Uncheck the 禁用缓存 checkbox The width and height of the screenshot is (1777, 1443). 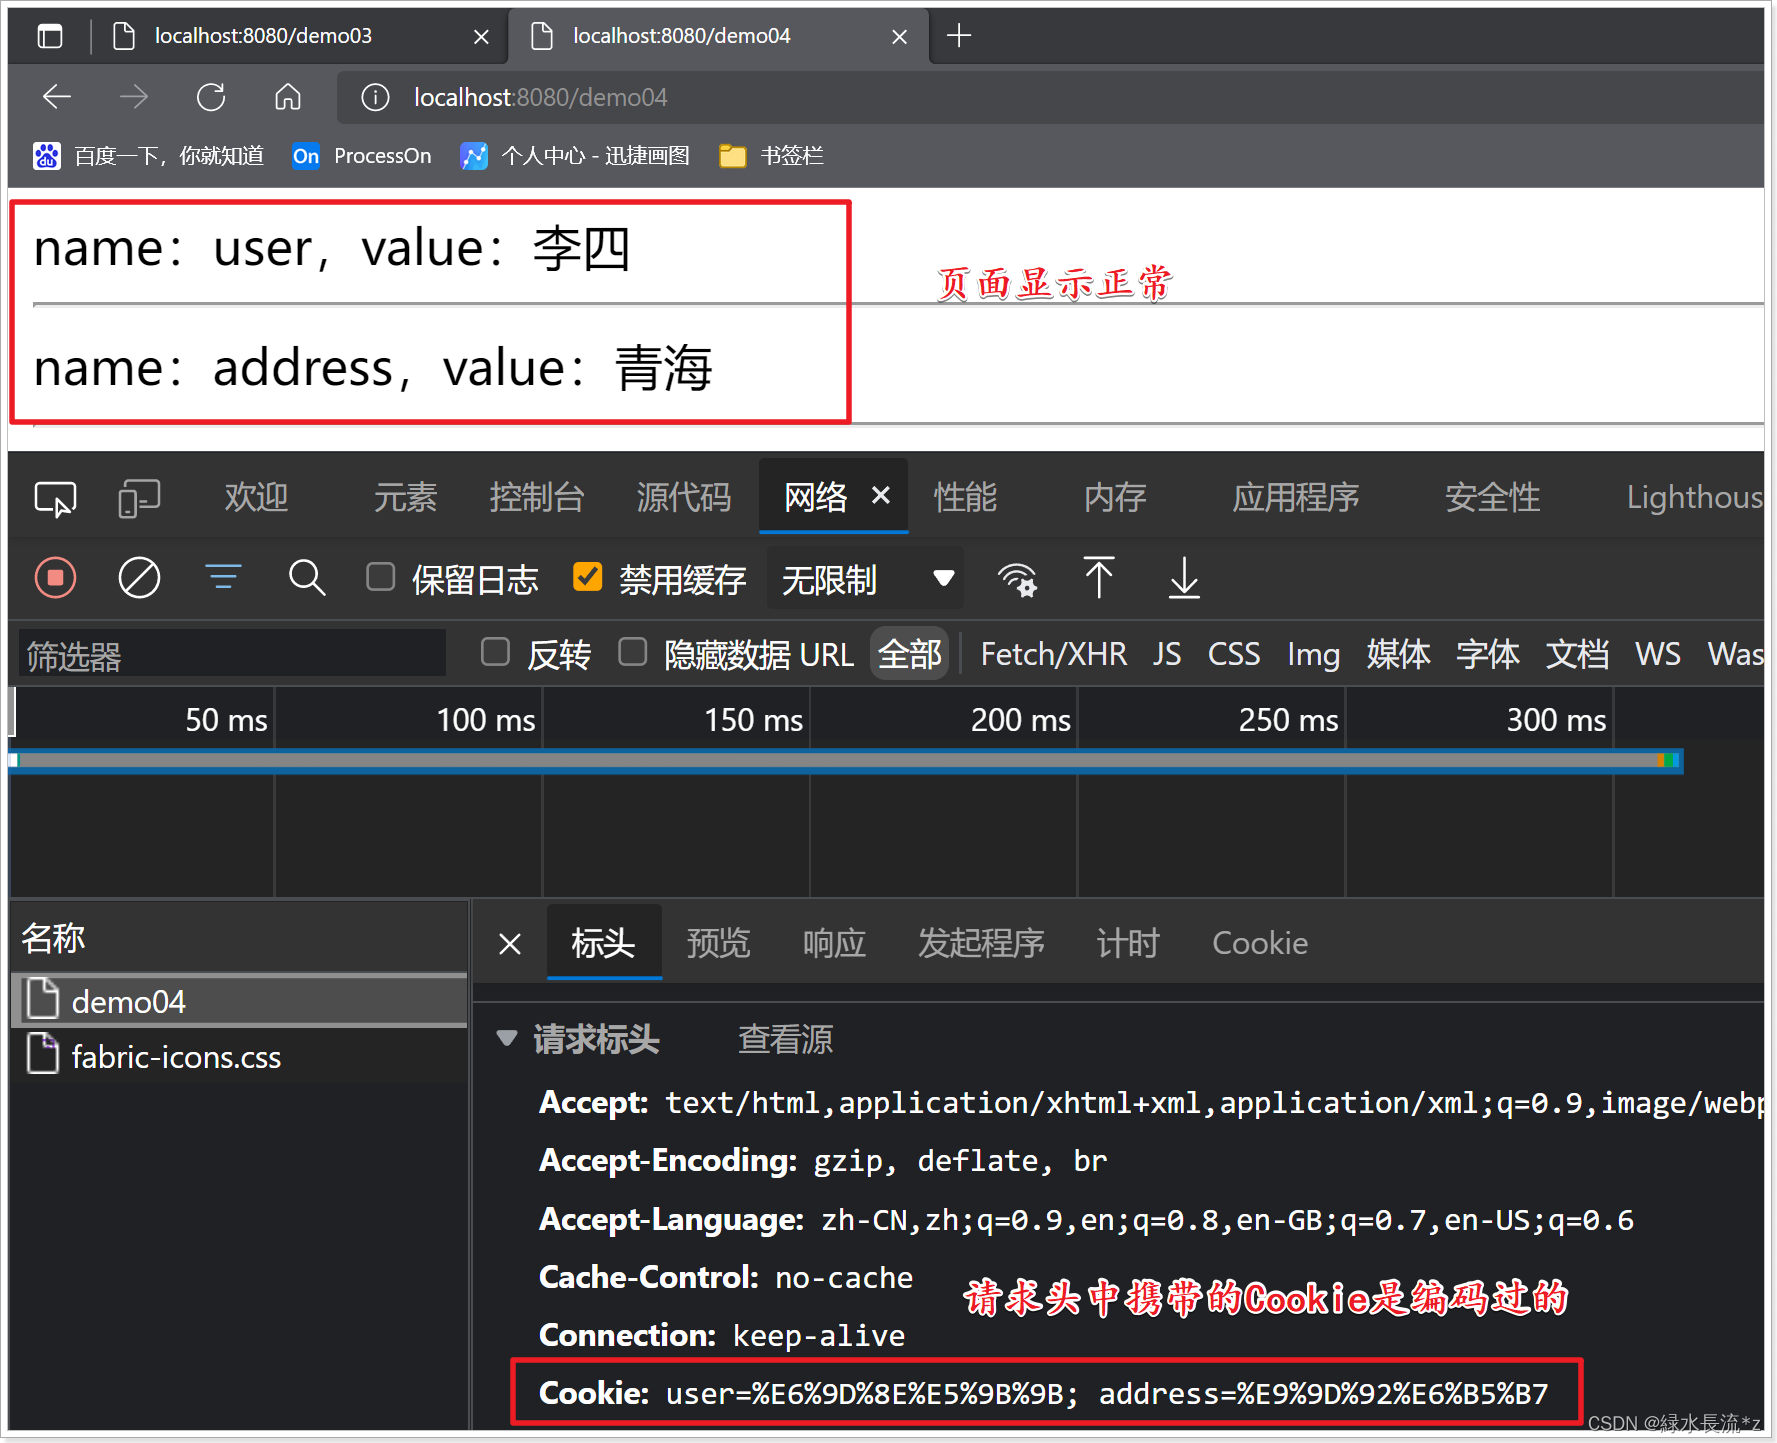click(588, 577)
